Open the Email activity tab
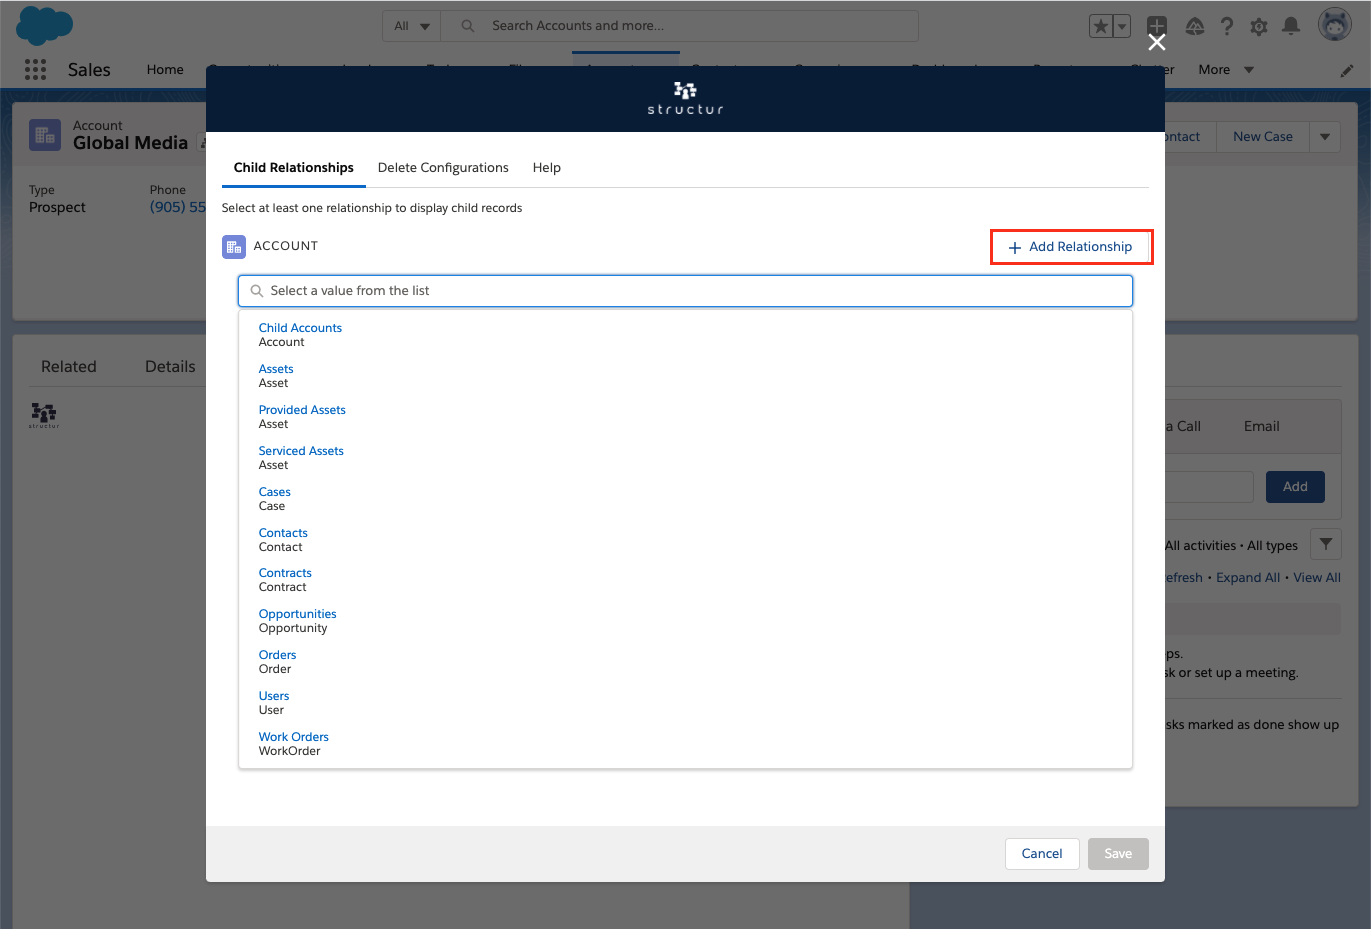Viewport: 1371px width, 929px height. 1262,427
